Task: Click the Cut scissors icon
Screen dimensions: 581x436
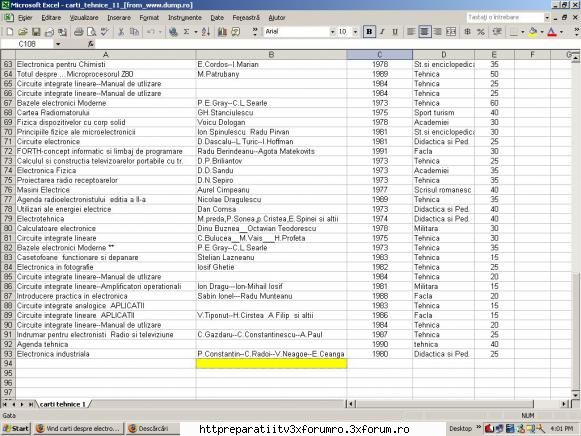Action: [x=121, y=32]
